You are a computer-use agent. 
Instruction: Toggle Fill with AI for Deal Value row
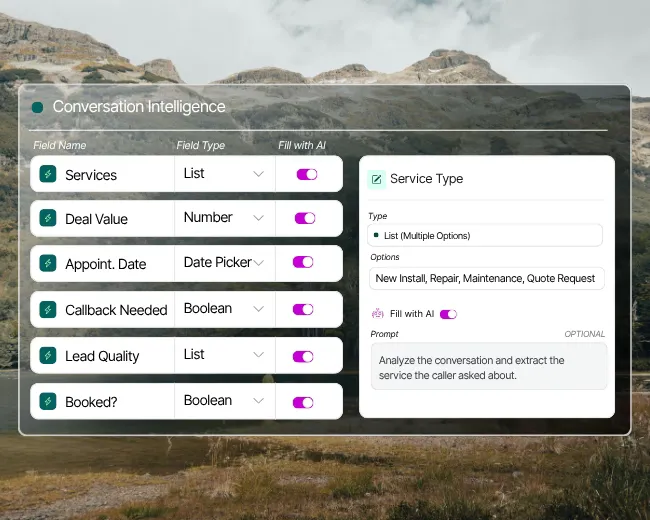305,218
